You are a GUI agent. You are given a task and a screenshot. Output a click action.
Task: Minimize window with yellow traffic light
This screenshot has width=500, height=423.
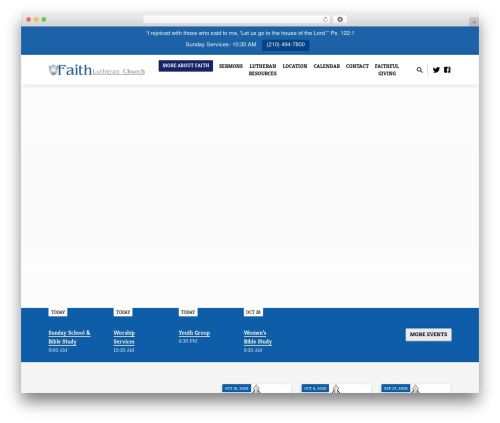pos(36,19)
